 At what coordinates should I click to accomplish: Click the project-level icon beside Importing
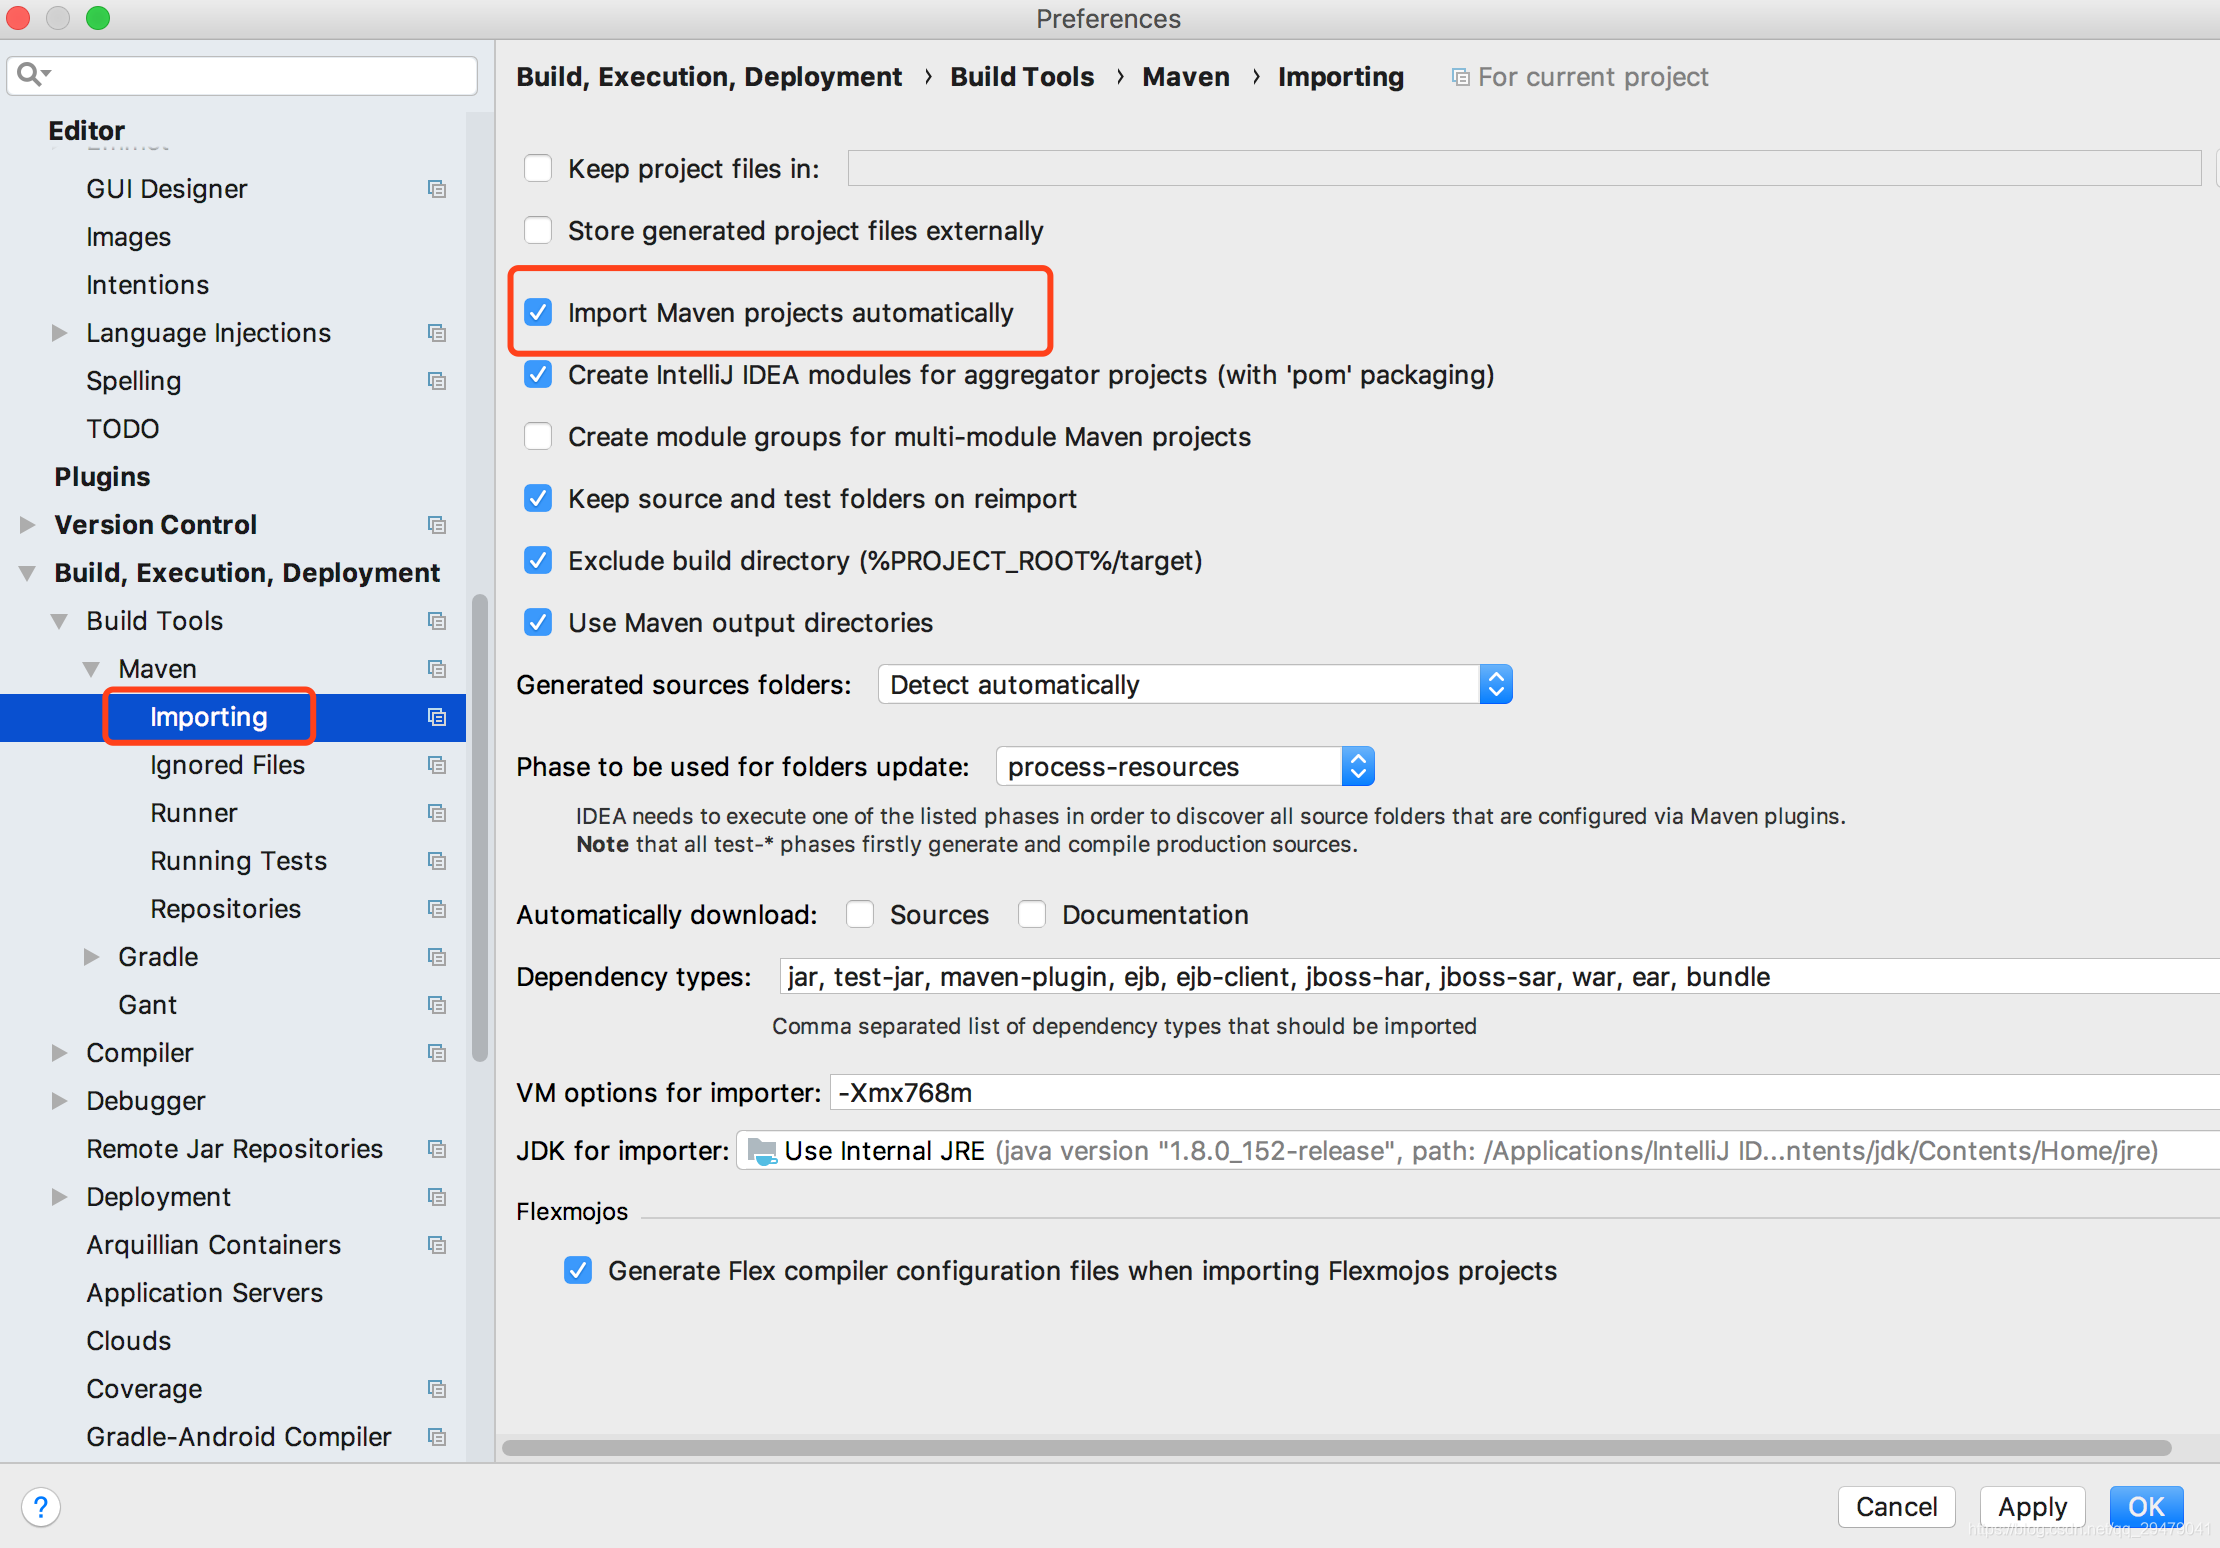pyautogui.click(x=437, y=717)
